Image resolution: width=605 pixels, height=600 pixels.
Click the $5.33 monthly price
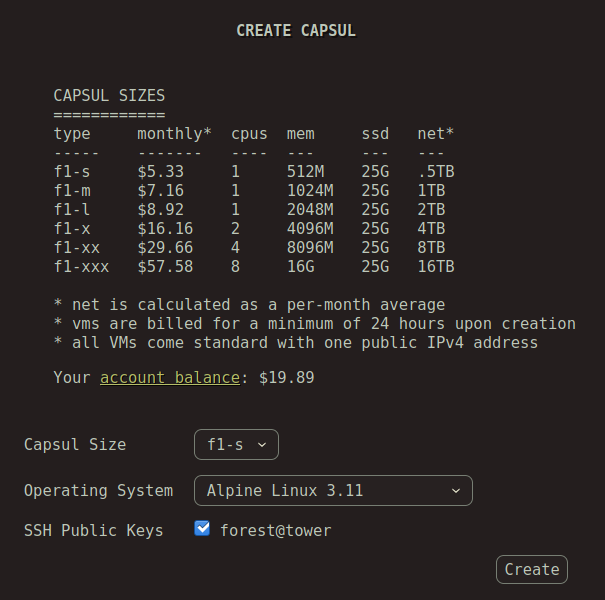click(161, 171)
